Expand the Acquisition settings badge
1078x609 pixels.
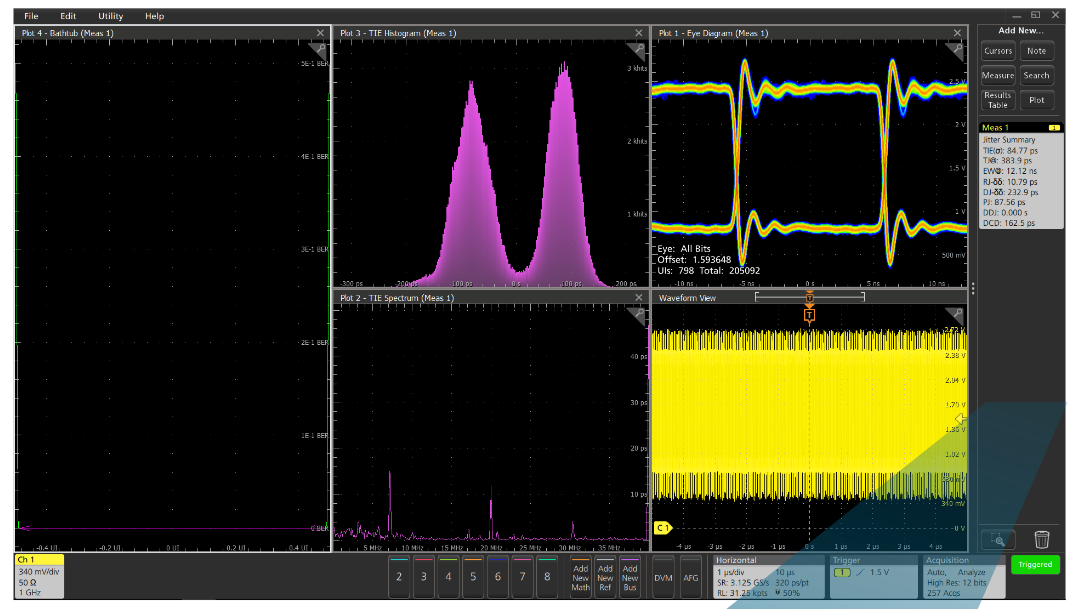962,577
